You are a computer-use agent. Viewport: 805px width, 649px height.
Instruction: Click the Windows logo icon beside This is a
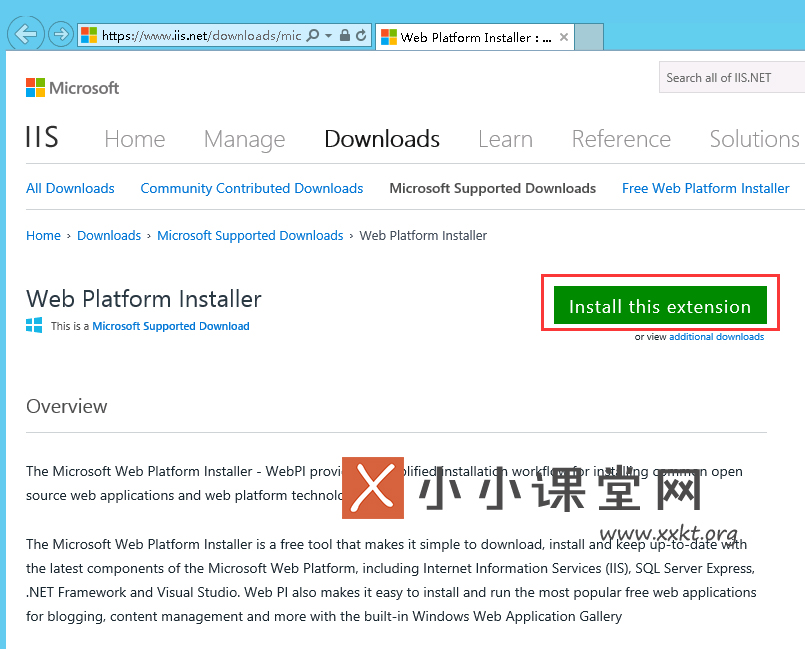[x=34, y=325]
